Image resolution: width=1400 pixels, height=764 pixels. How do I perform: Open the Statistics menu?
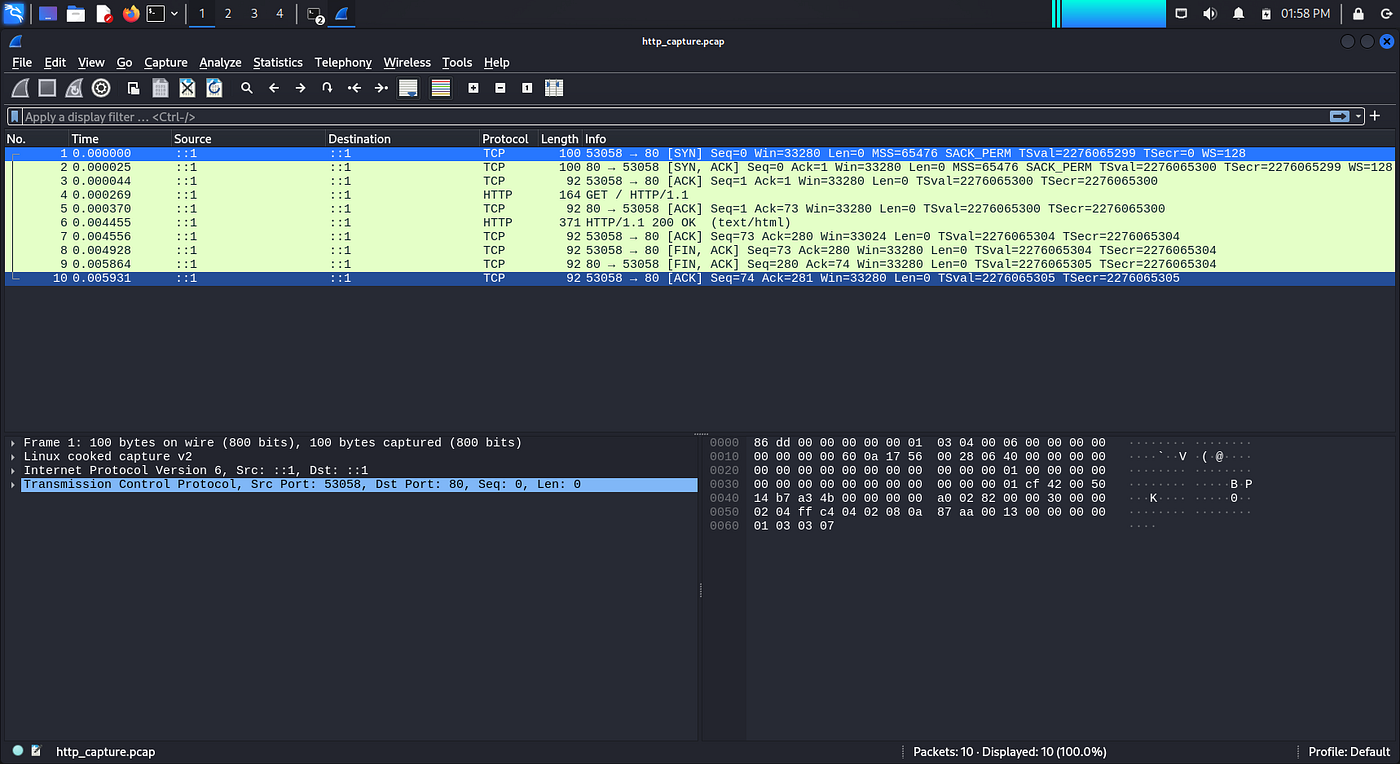click(x=278, y=62)
